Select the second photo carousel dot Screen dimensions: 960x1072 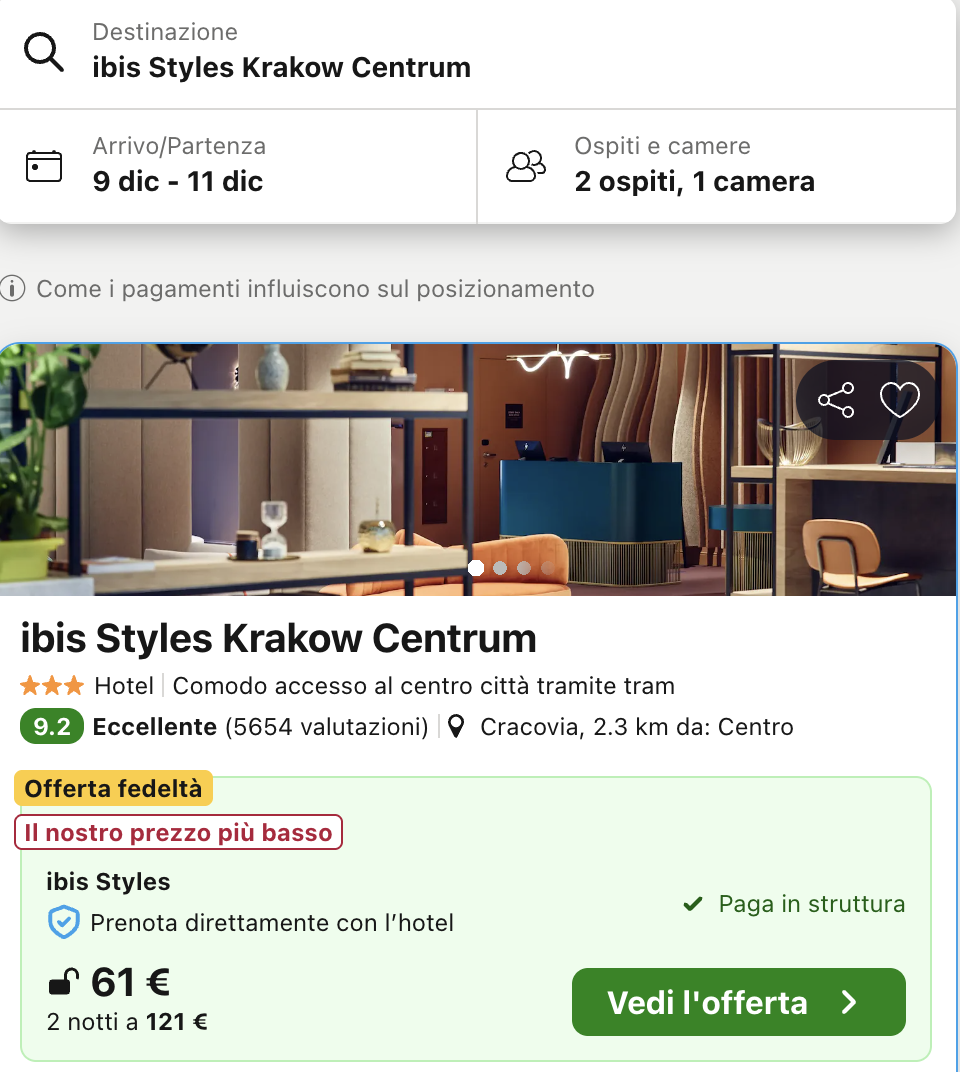(x=500, y=568)
